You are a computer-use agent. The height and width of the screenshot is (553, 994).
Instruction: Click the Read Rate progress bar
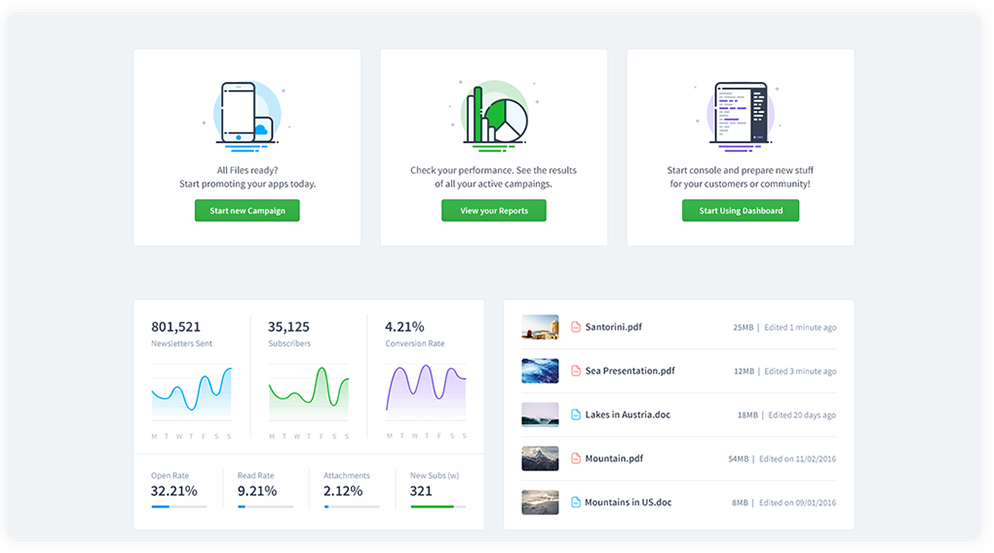click(265, 507)
